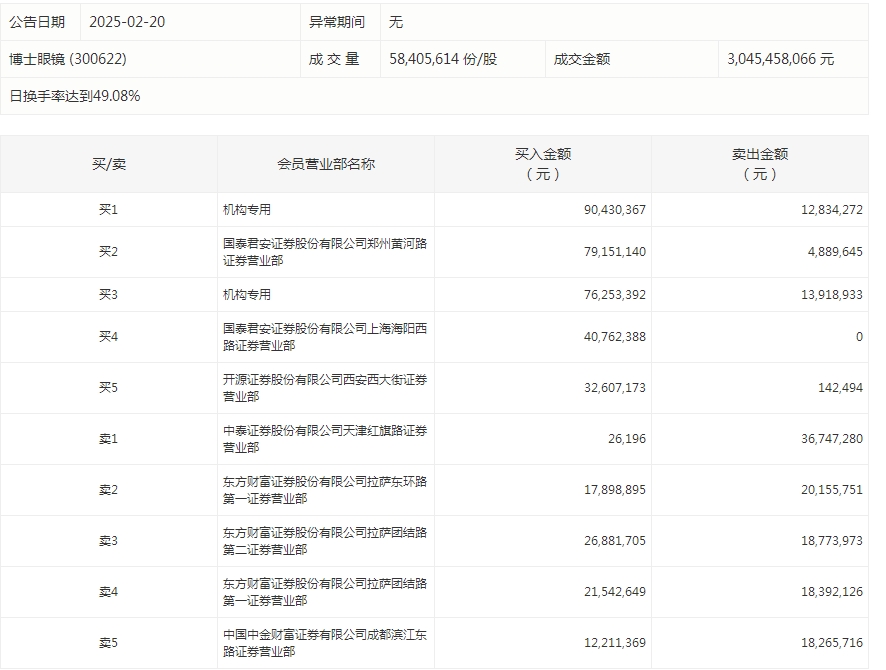The height and width of the screenshot is (670, 886).
Task: Open 东方财富证券 拉萨东环路第一证券营业部 entry
Action: [325, 490]
